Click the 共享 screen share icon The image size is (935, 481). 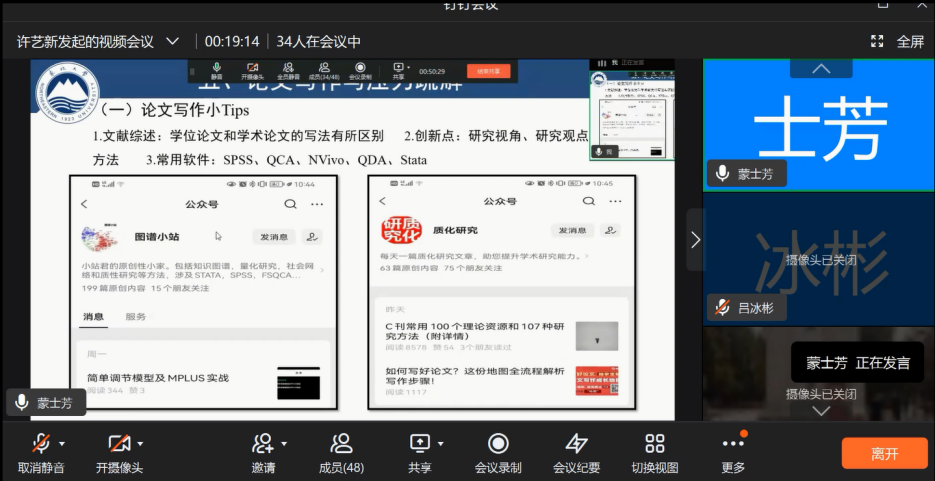click(419, 443)
